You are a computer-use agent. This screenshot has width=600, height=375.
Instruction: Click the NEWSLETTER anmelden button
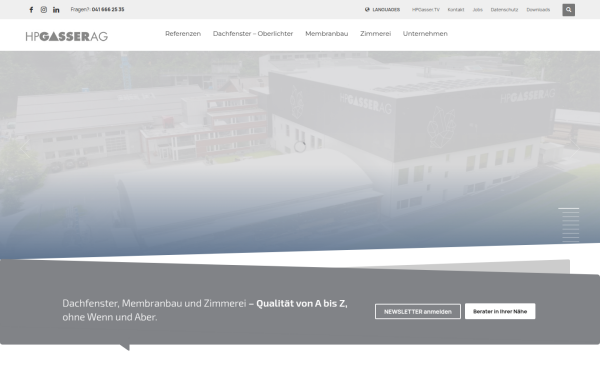pos(418,311)
